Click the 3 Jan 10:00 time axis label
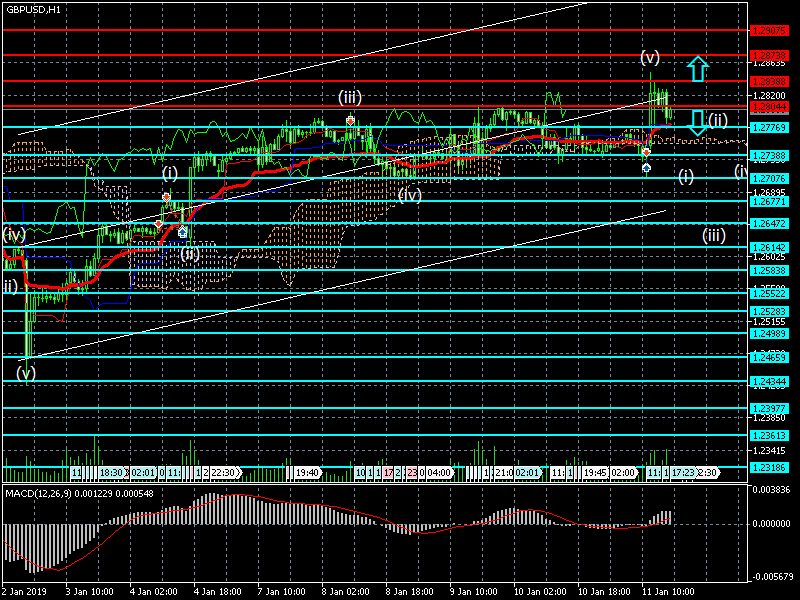Viewport: 800px width, 600px height. click(89, 592)
